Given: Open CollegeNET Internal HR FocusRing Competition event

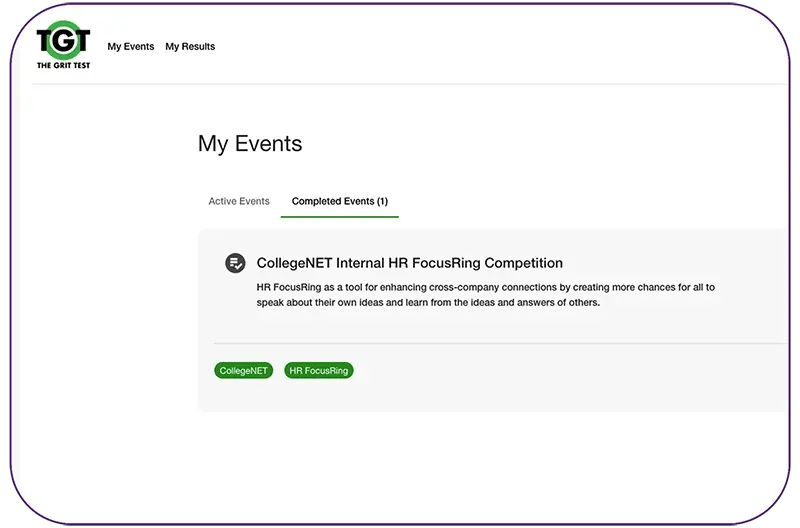Looking at the screenshot, I should [x=410, y=263].
